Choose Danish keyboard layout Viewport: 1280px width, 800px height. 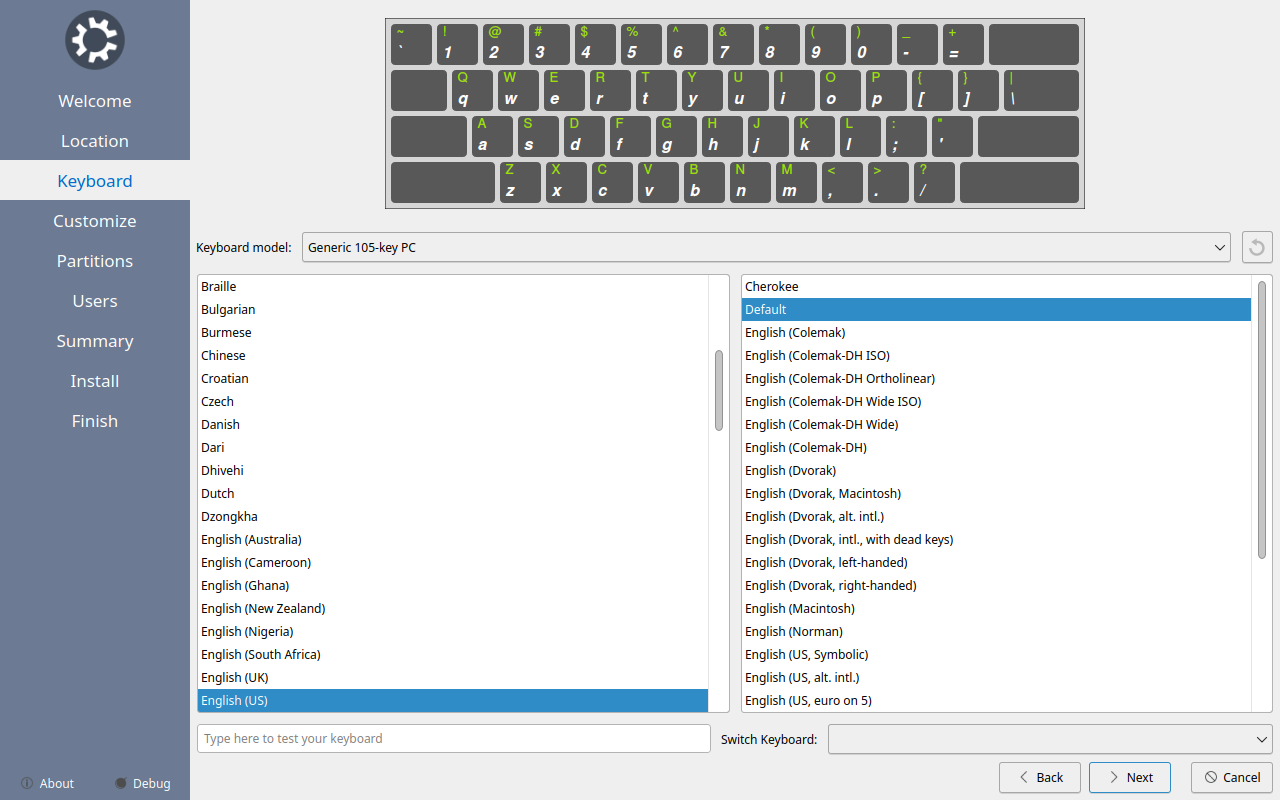453,425
